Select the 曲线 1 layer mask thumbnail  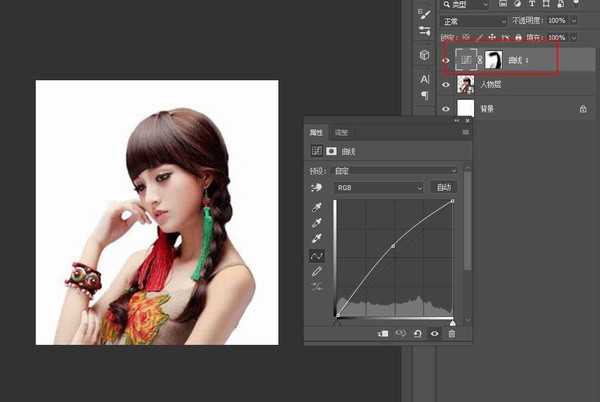tap(492, 60)
